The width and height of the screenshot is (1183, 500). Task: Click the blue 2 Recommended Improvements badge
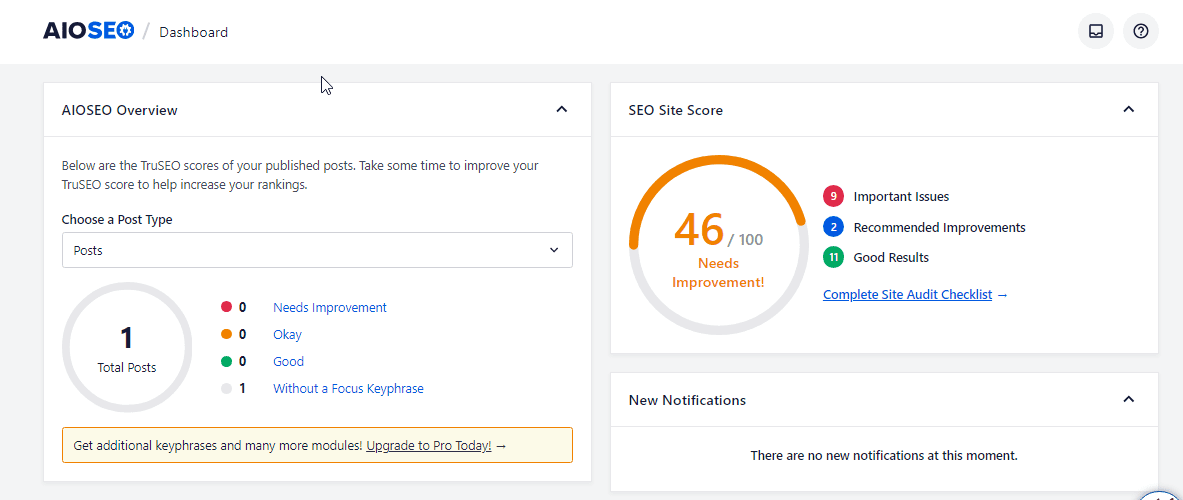point(834,227)
